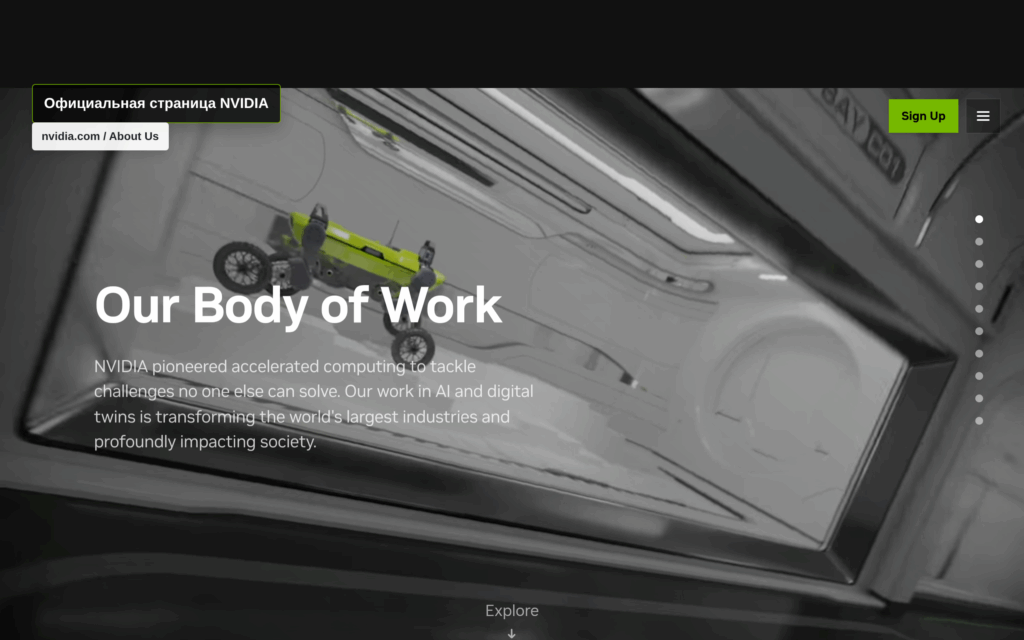The width and height of the screenshot is (1024, 640).
Task: Click the green Sign Up button
Action: (x=923, y=116)
